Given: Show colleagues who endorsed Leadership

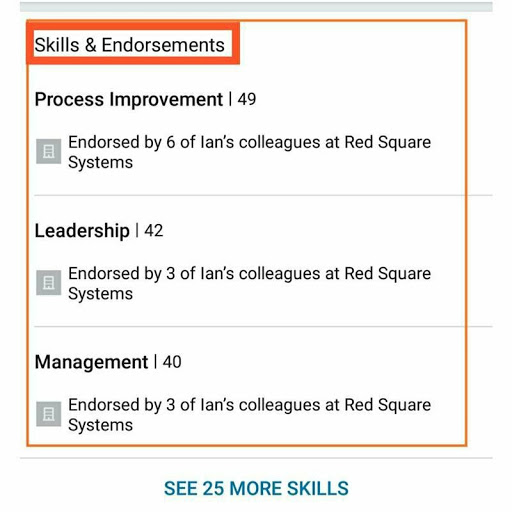Looking at the screenshot, I should [249, 284].
